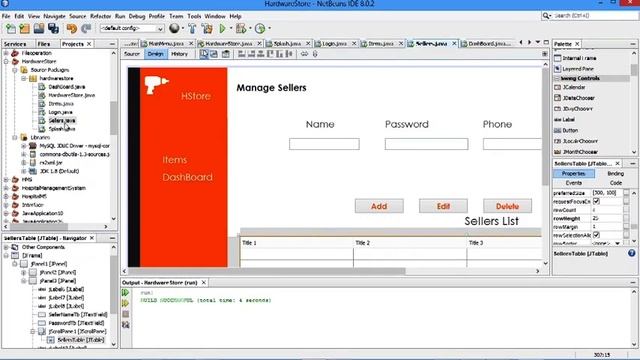Click the change vertical resizability icon
Image resolution: width=640 pixels, height=360 pixels.
(315, 54)
